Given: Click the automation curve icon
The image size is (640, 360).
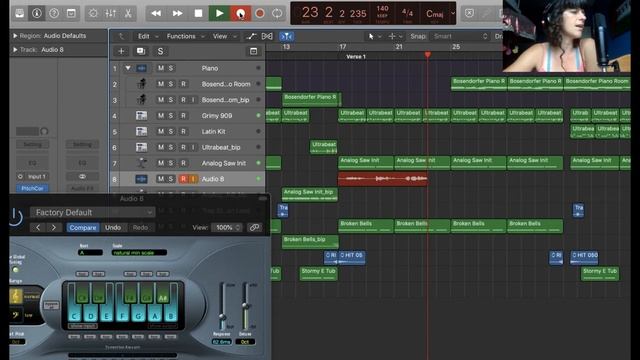Looking at the screenshot, I should click(251, 36).
